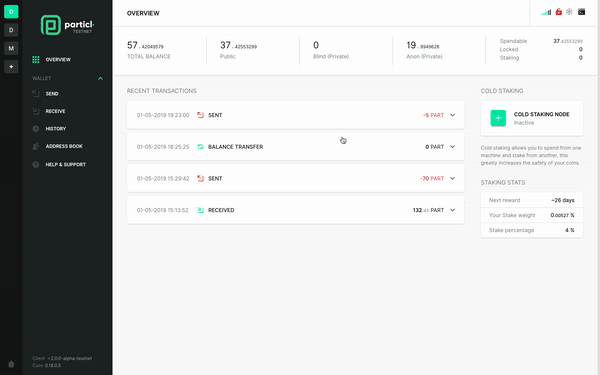Add a new wallet with plus icon
This screenshot has height=375, width=600.
11,67
